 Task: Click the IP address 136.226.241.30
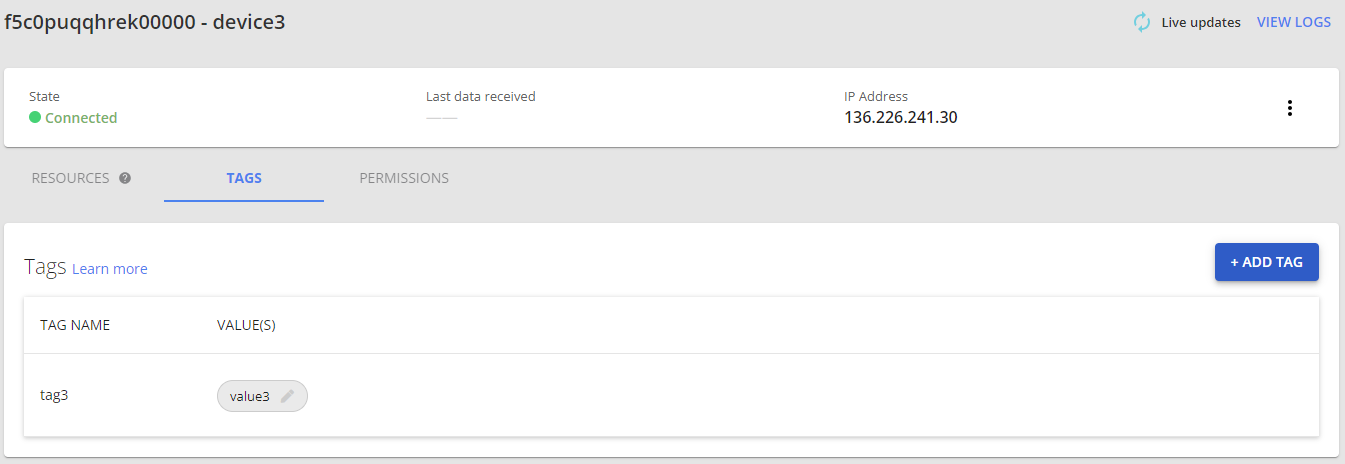(901, 118)
